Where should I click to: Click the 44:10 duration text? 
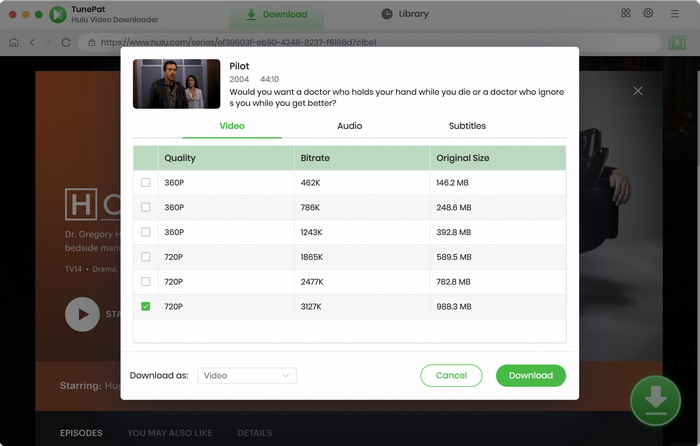[x=270, y=79]
